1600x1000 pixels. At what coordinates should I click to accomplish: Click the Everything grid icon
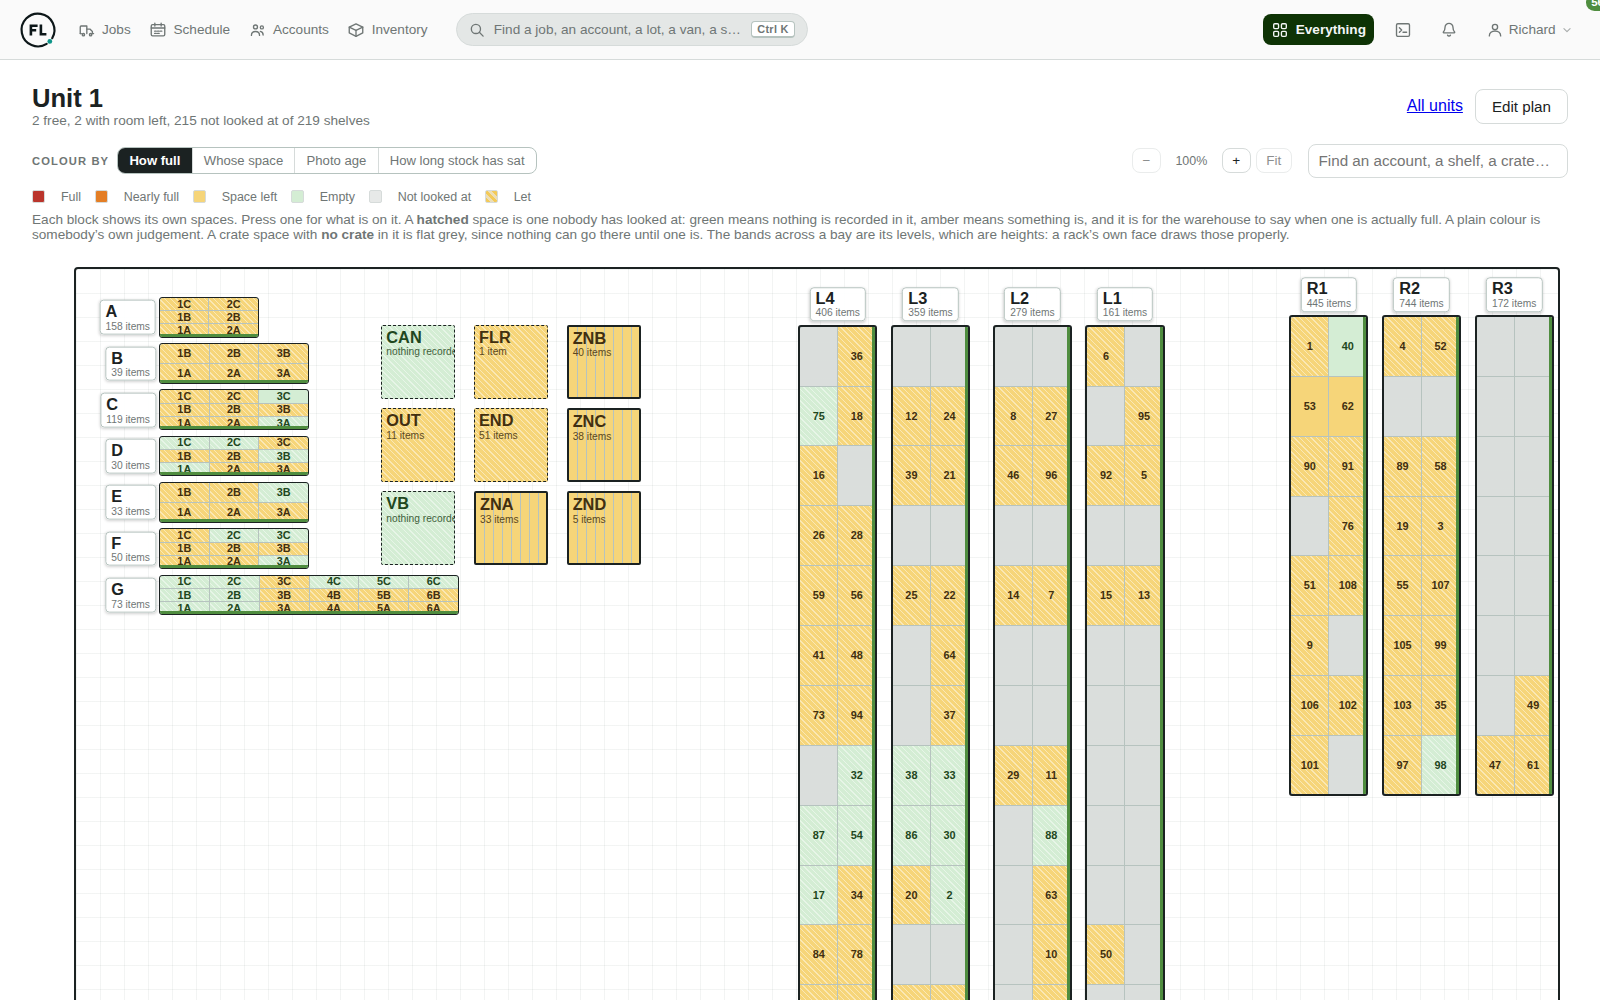pyautogui.click(x=1280, y=30)
